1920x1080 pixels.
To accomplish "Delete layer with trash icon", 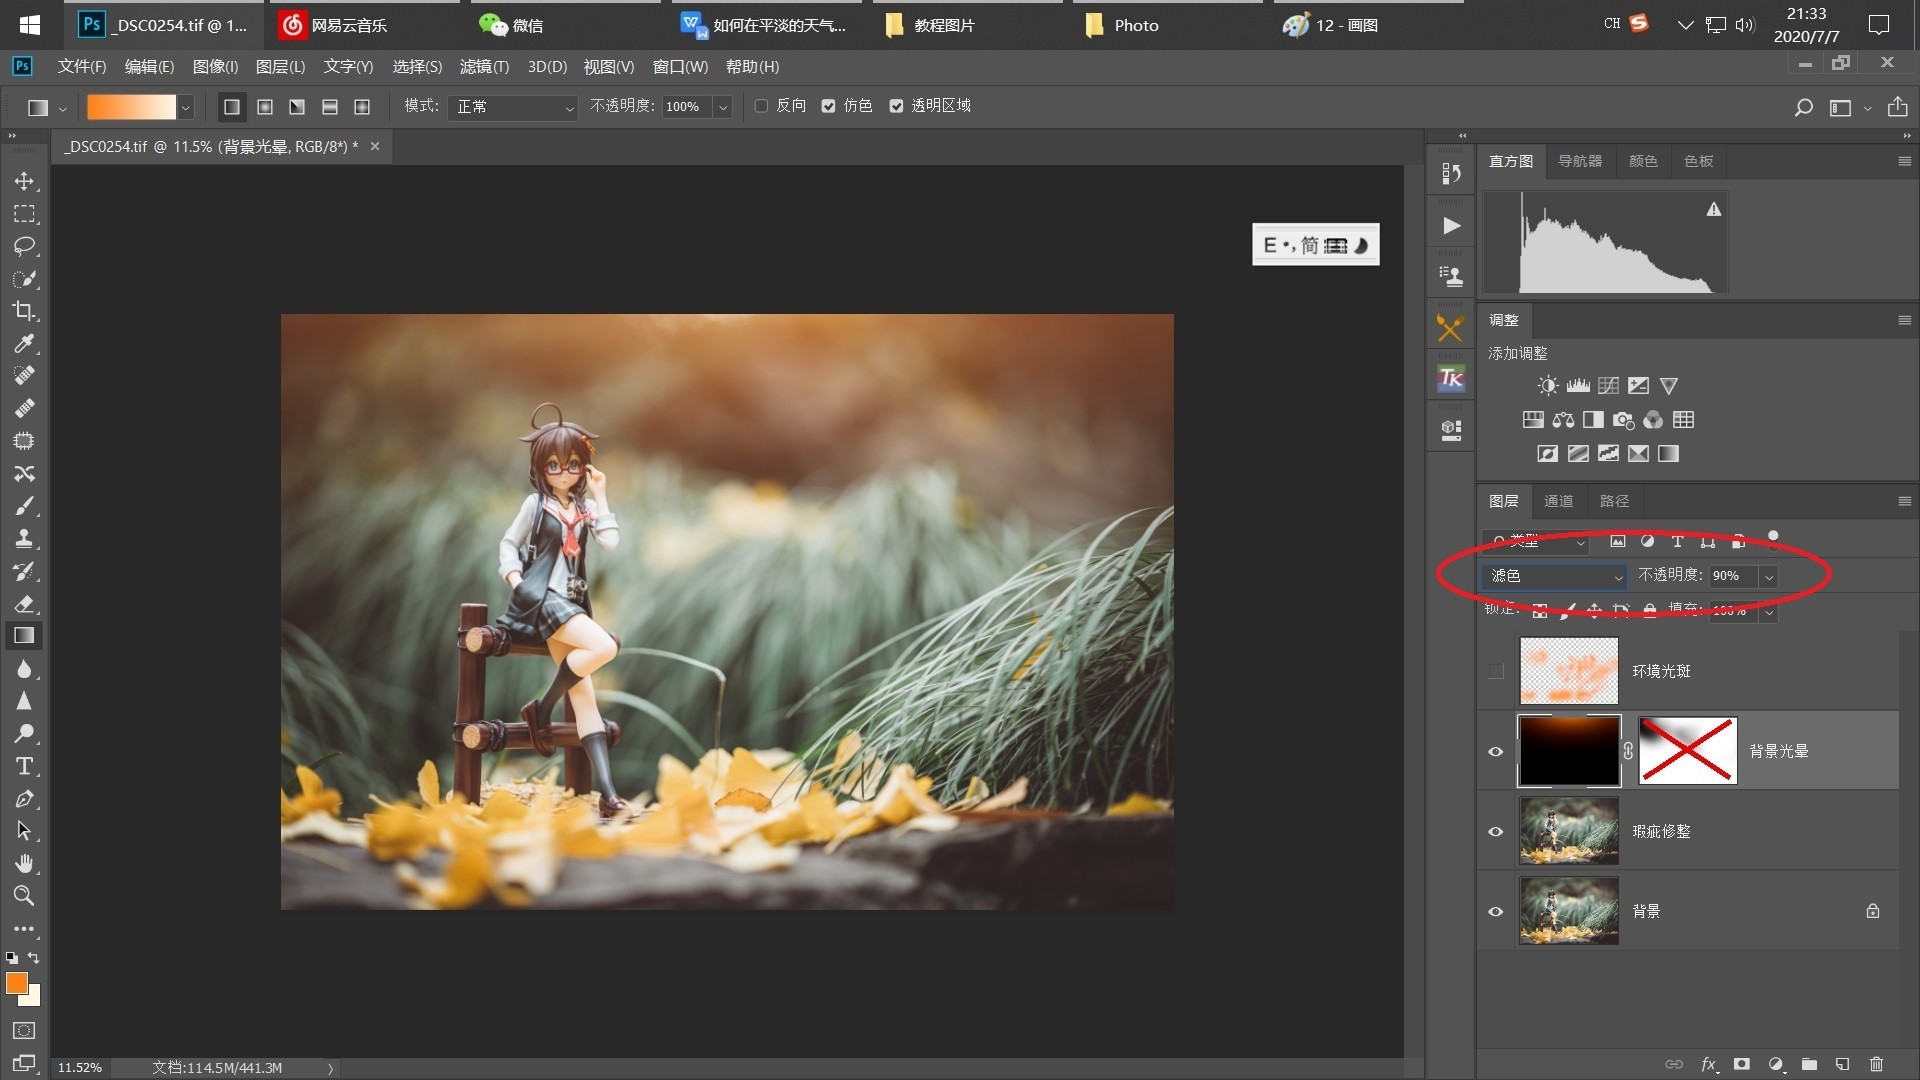I will click(x=1876, y=1064).
